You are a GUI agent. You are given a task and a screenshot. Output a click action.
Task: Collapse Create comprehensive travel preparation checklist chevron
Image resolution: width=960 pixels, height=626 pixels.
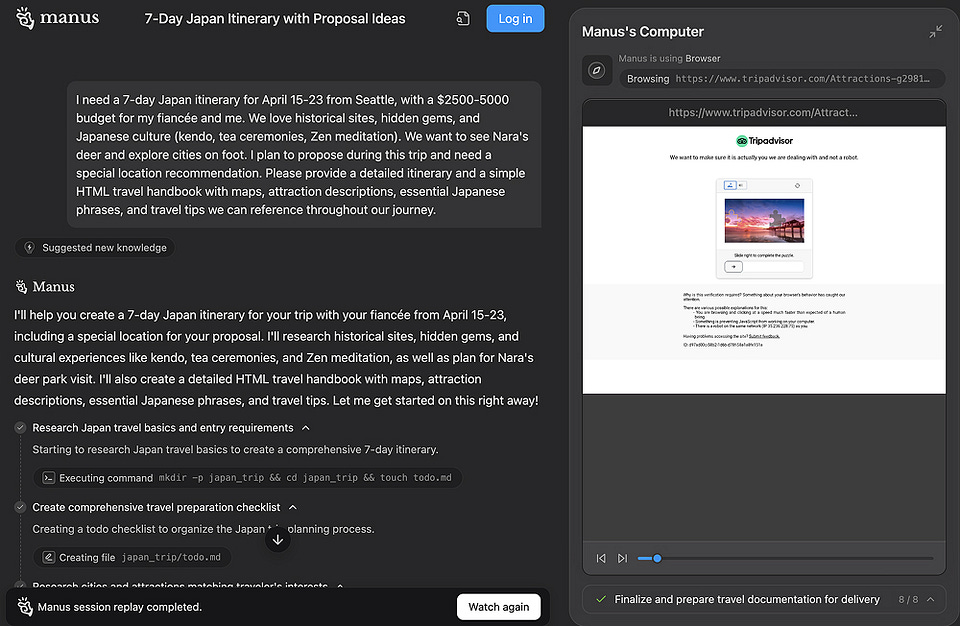293,507
